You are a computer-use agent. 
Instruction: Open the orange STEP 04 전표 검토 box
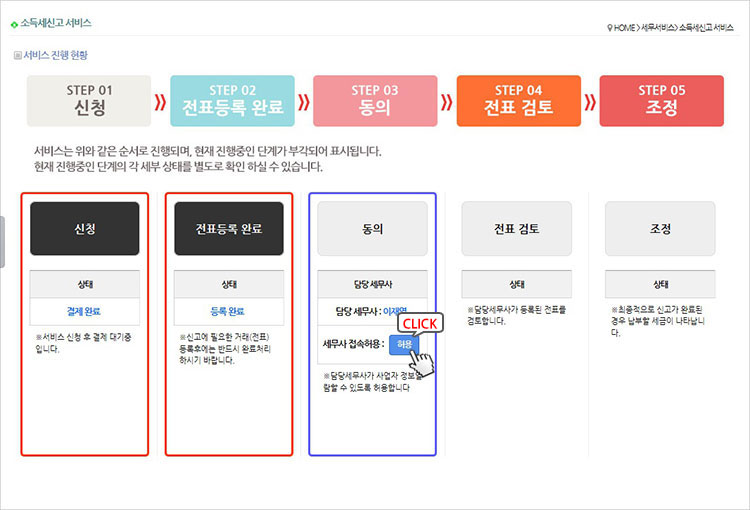coord(518,101)
